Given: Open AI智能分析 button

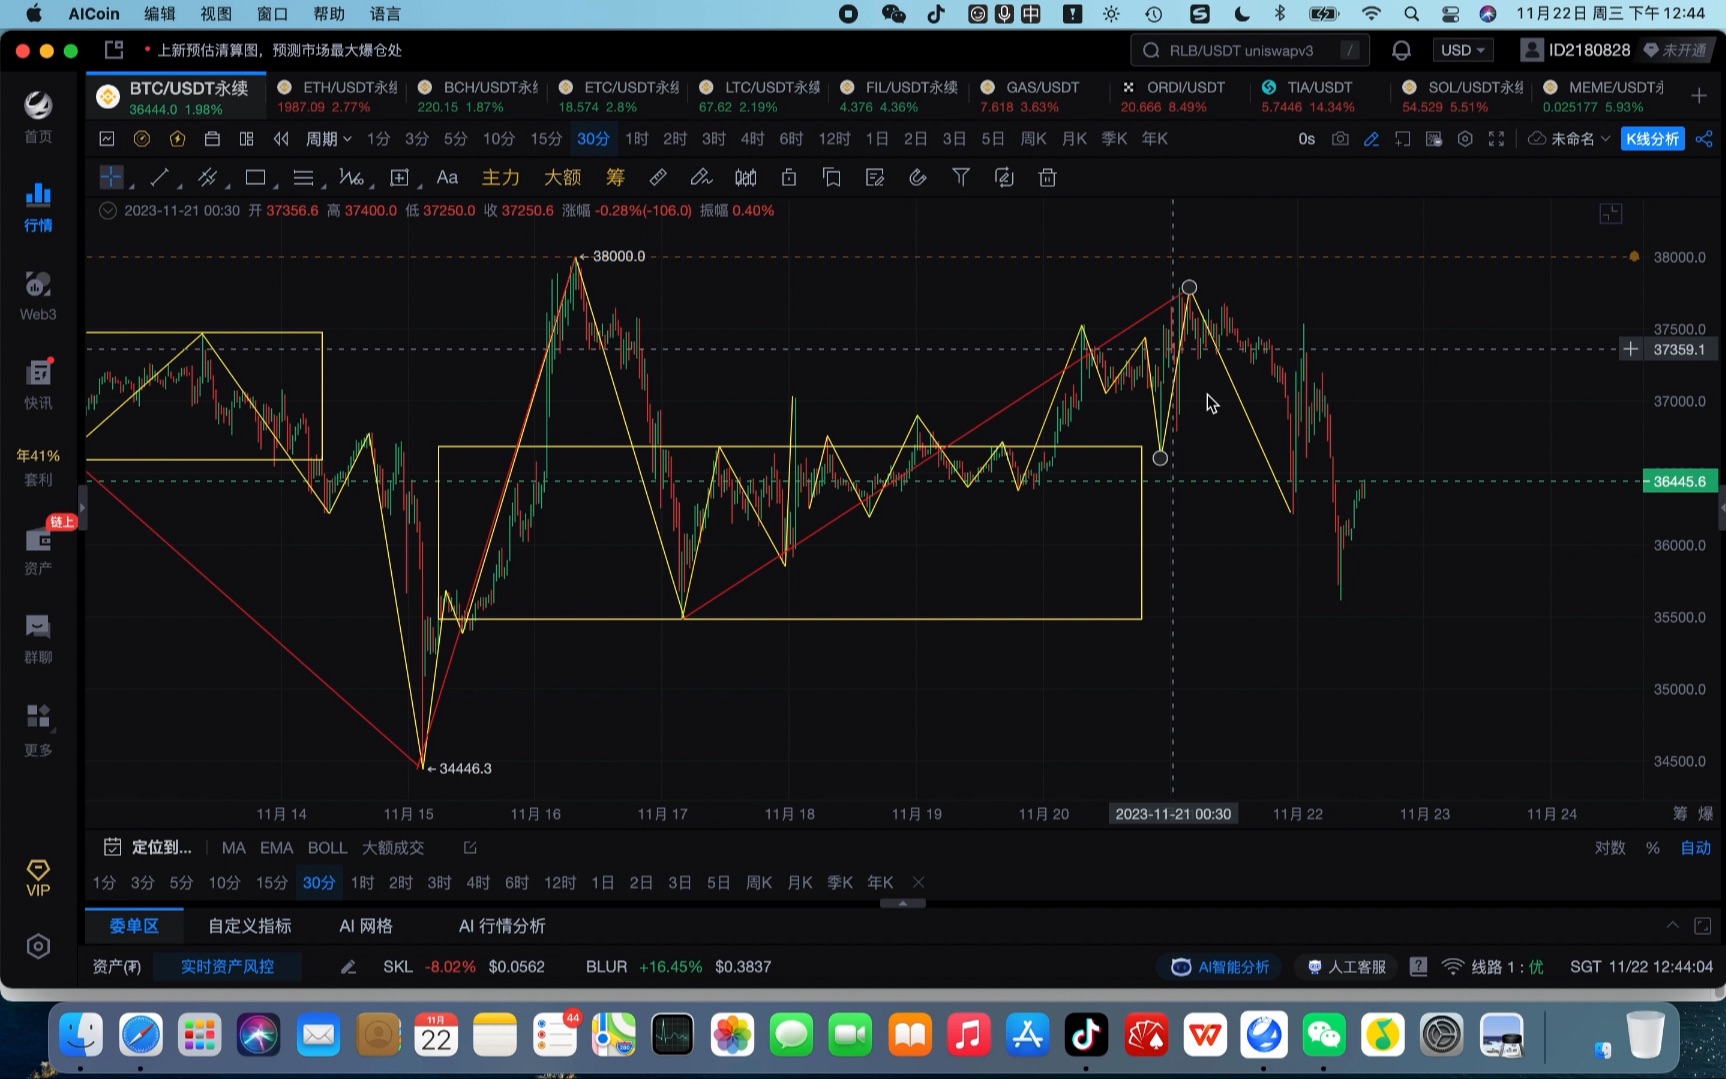Looking at the screenshot, I should (x=1220, y=966).
